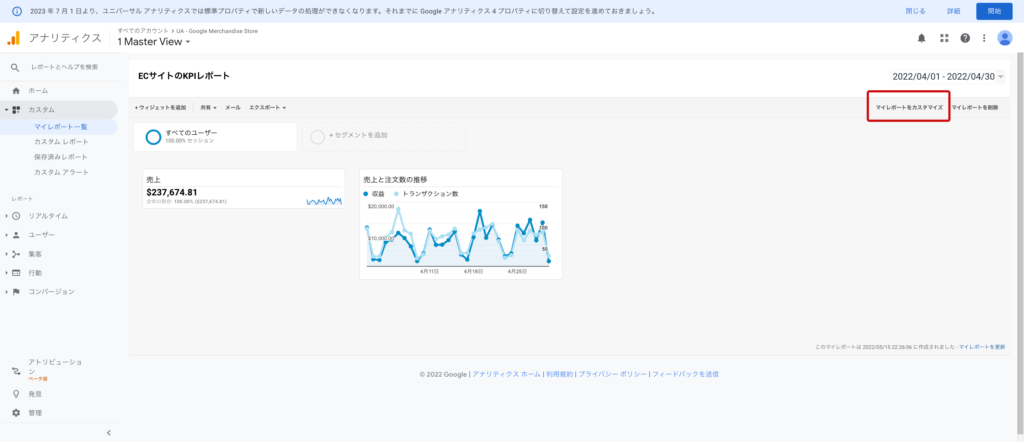Click マイレポートをカスタマイズ

tap(909, 107)
